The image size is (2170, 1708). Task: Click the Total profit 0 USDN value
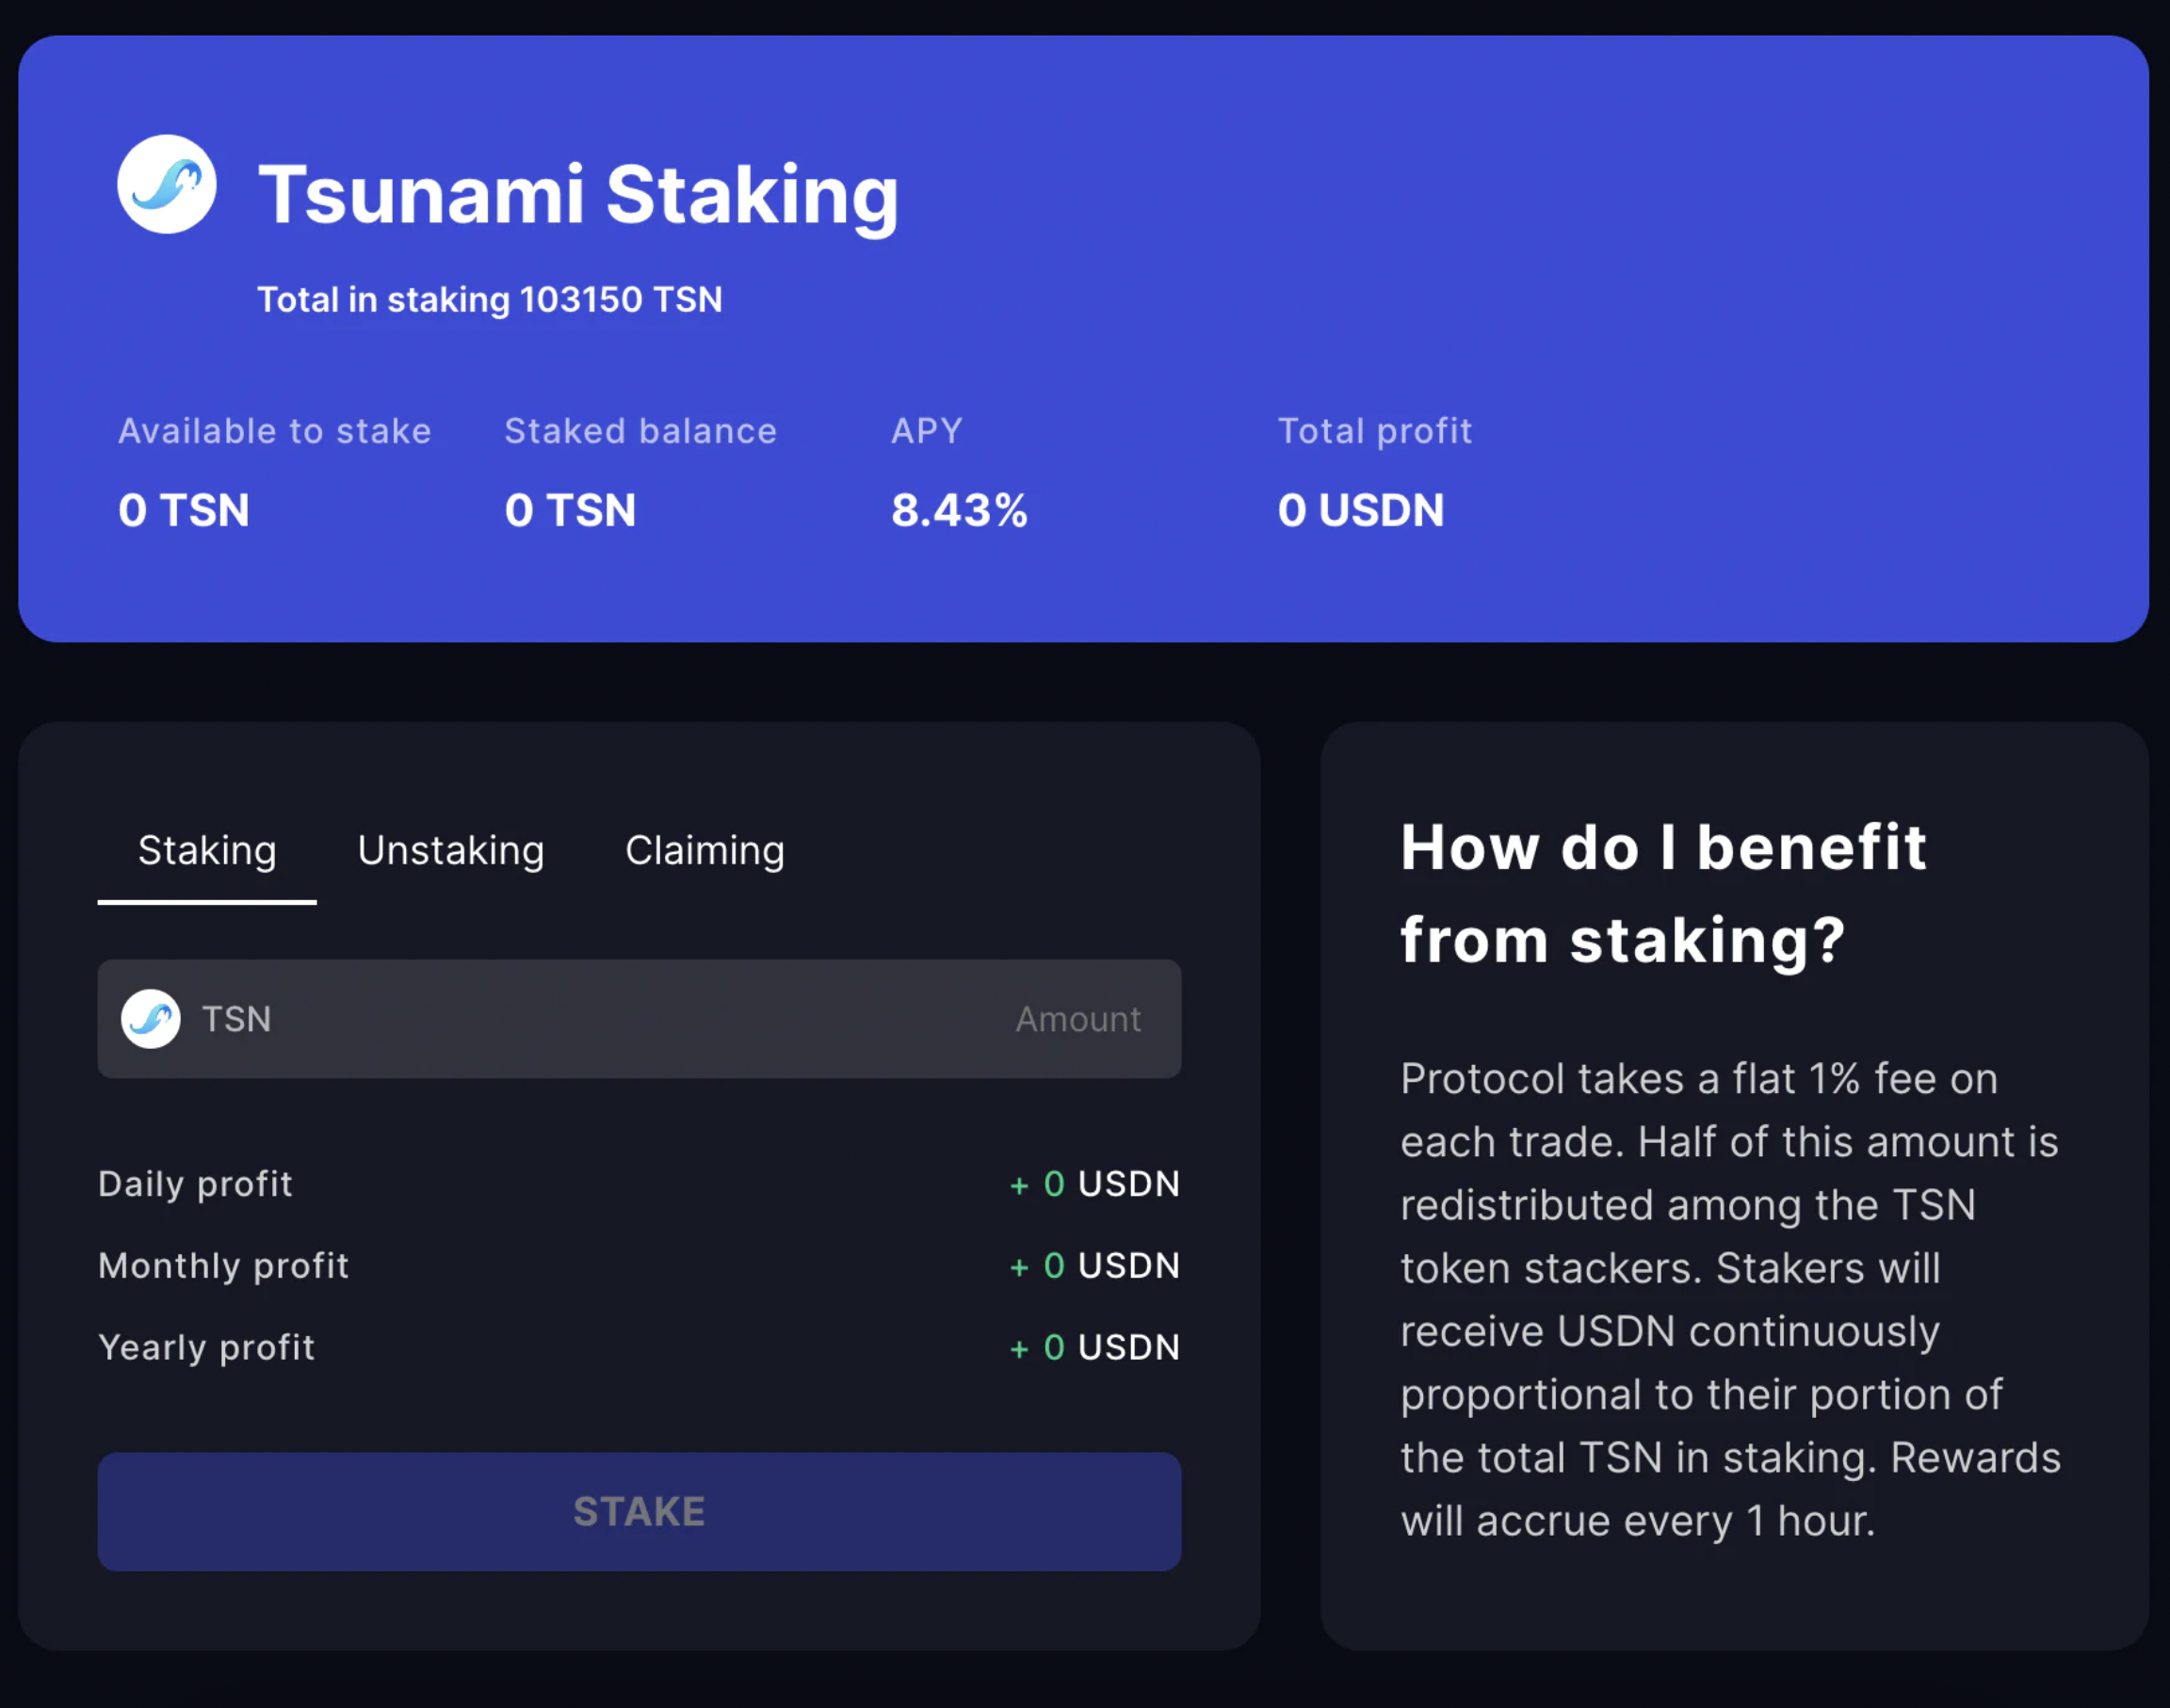coord(1360,510)
